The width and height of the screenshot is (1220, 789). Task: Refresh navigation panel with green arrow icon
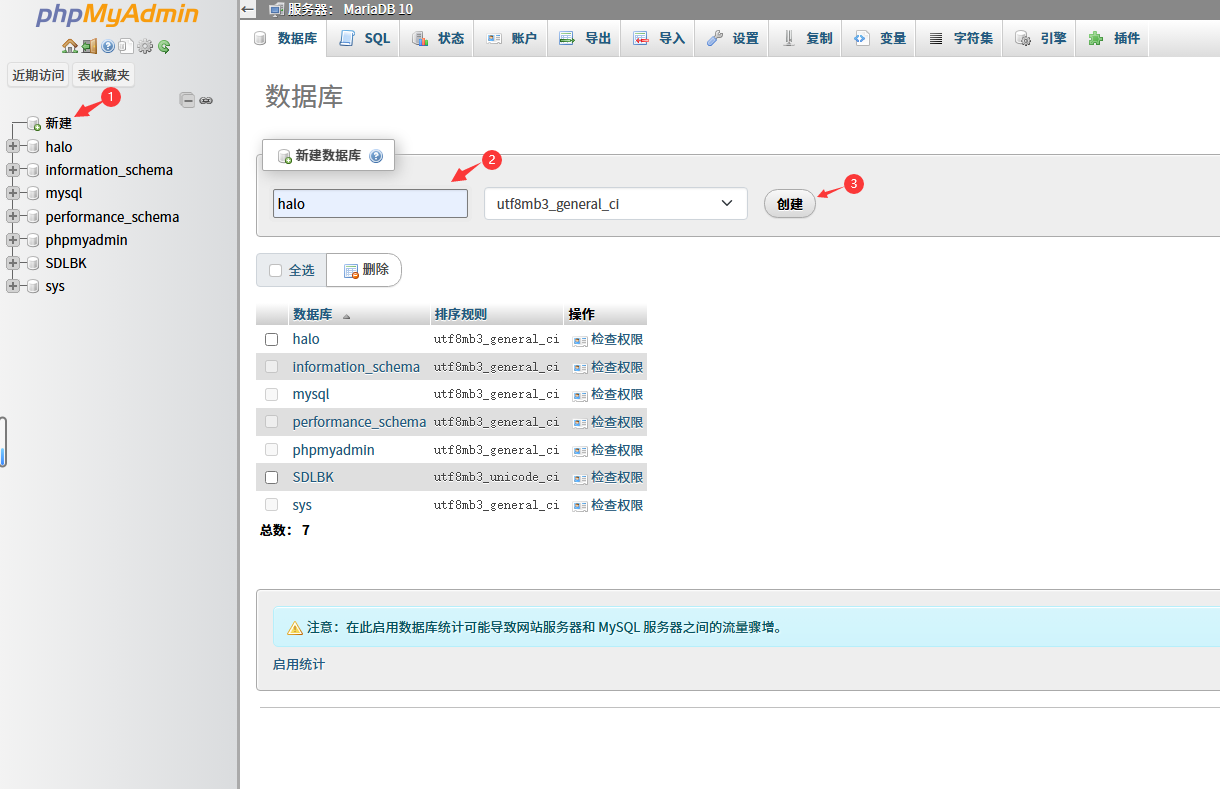click(x=163, y=46)
